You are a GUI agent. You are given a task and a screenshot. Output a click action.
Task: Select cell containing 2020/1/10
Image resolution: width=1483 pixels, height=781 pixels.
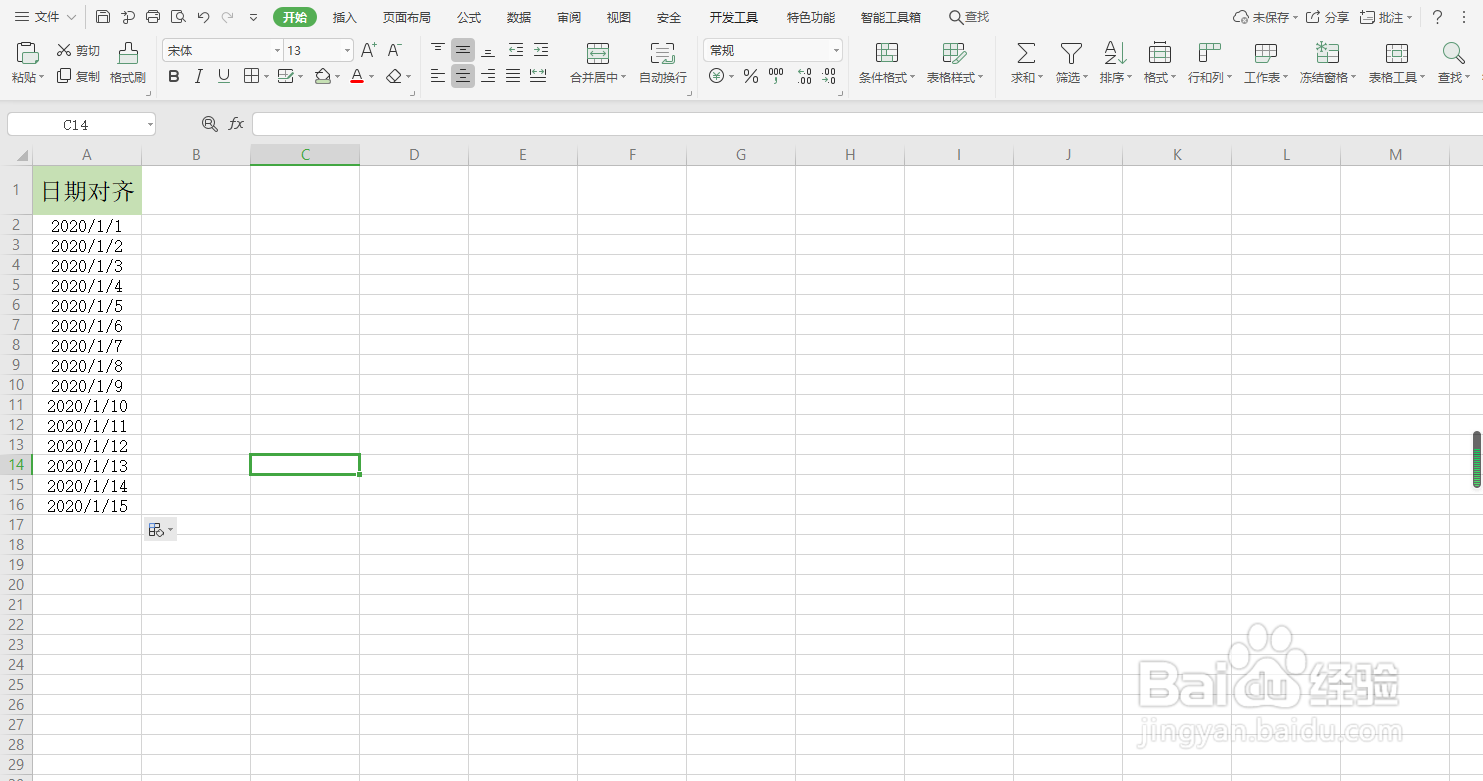87,405
